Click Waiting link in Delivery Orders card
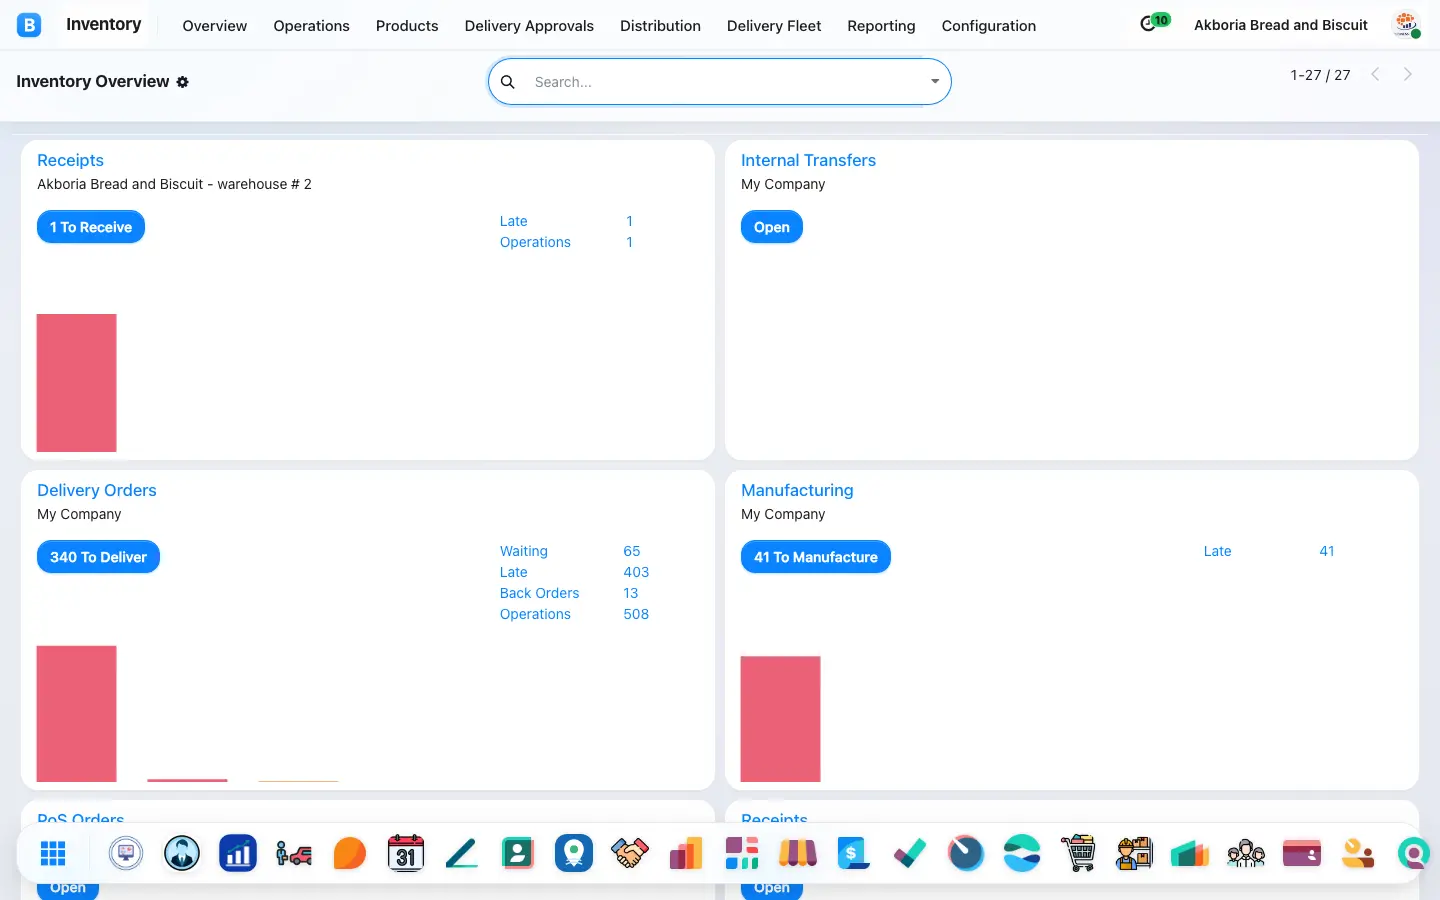The width and height of the screenshot is (1440, 900). click(524, 551)
